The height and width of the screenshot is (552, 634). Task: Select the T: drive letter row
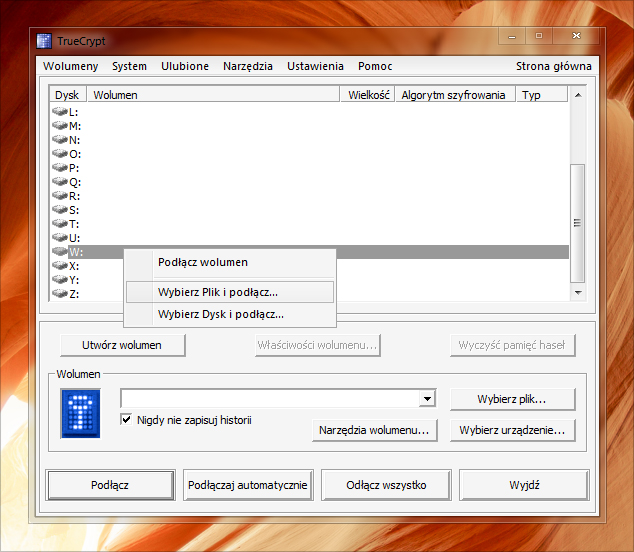click(x=310, y=224)
